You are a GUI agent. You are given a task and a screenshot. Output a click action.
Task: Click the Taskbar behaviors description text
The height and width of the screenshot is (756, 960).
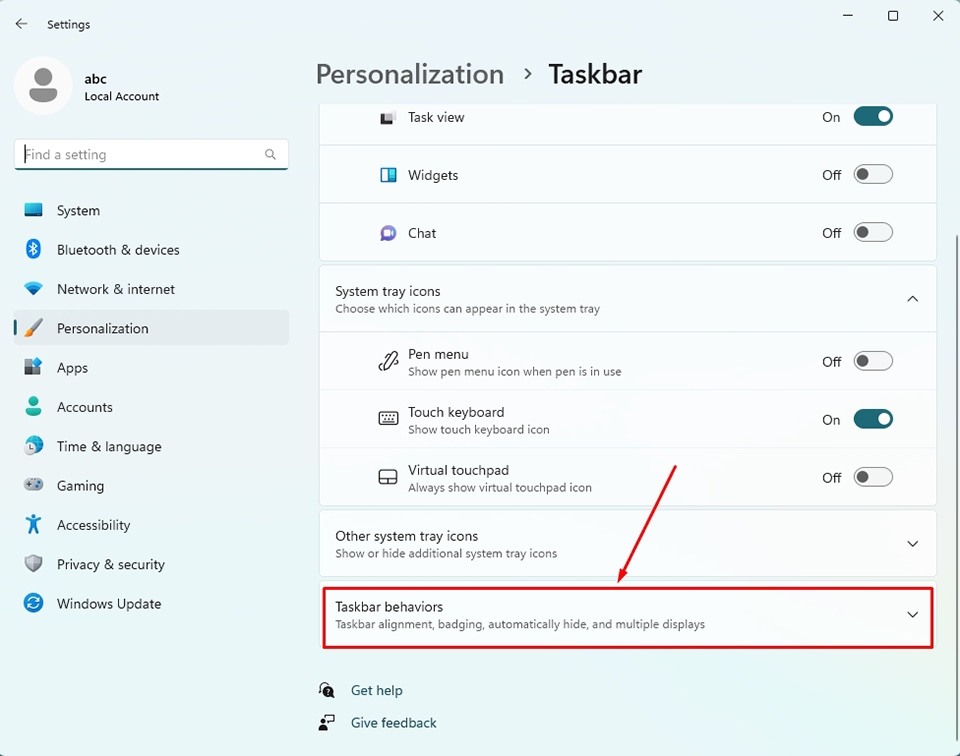520,624
